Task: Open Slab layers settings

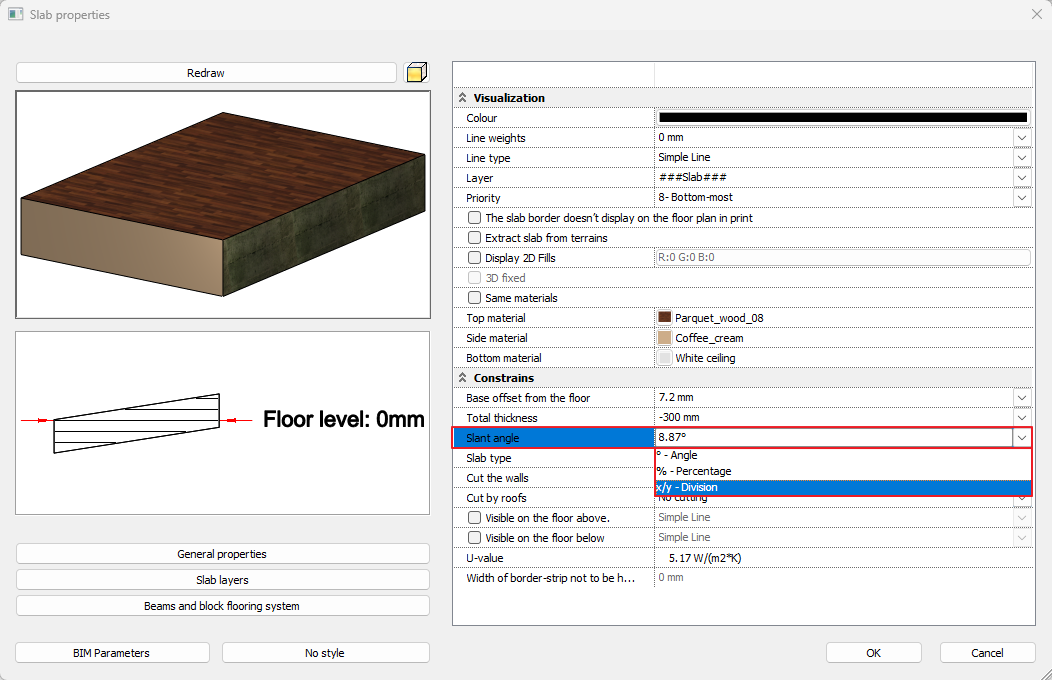Action: (x=222, y=580)
